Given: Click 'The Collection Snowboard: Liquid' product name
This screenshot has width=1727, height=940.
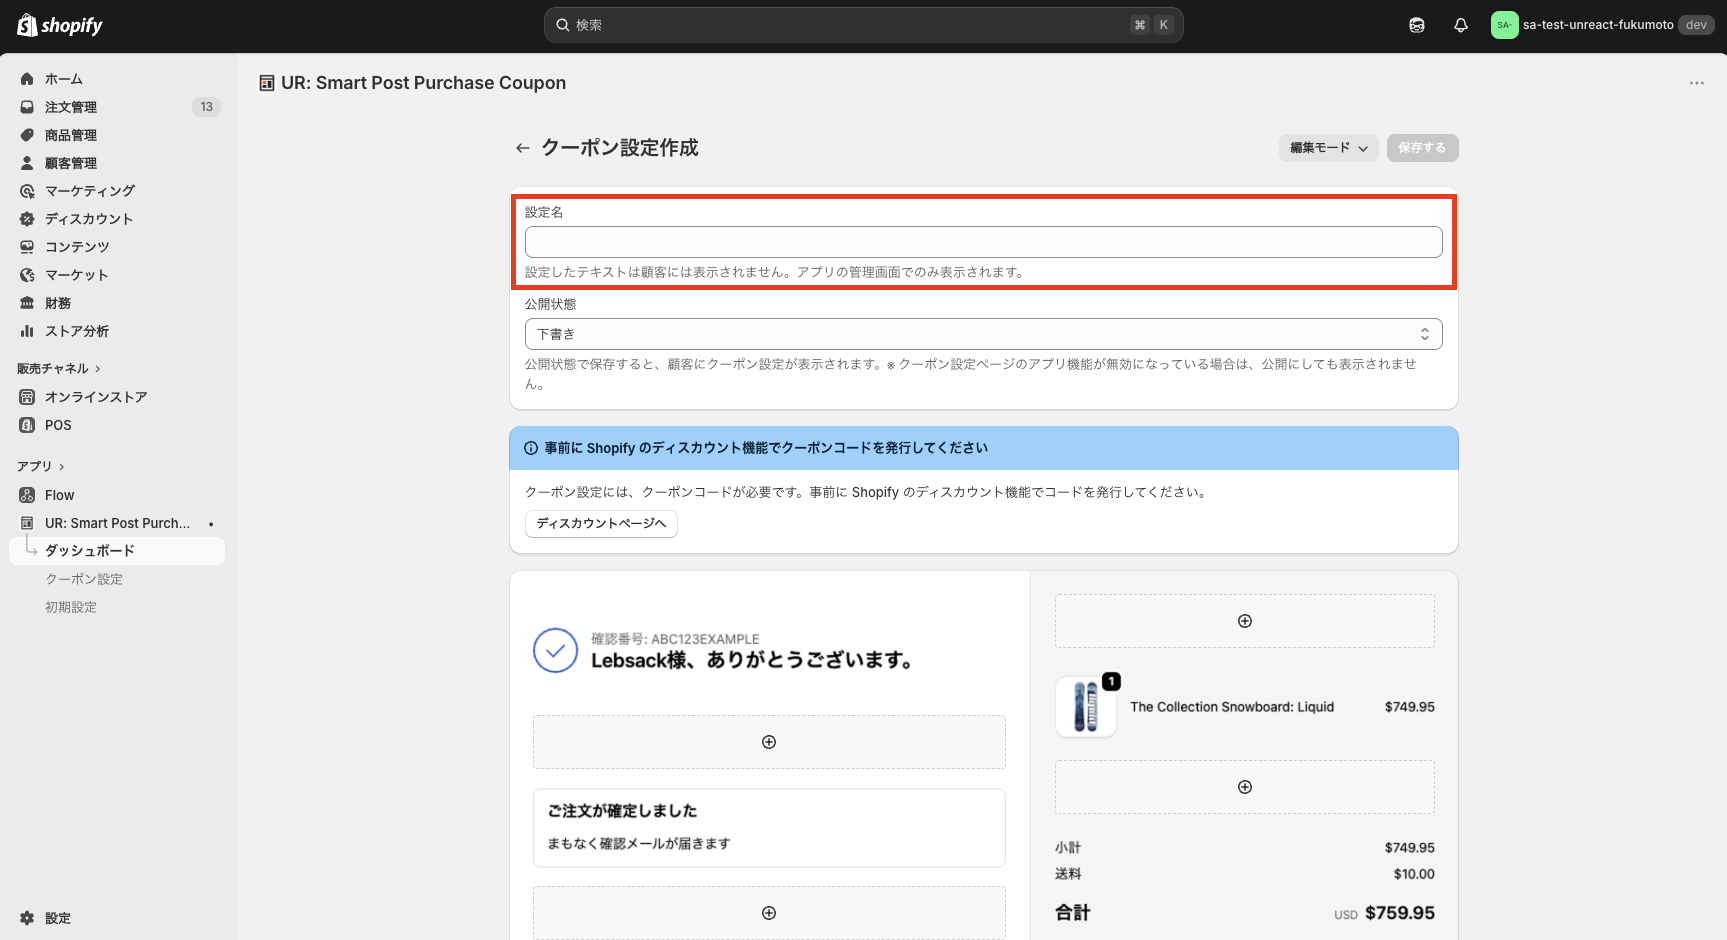Looking at the screenshot, I should [x=1232, y=707].
